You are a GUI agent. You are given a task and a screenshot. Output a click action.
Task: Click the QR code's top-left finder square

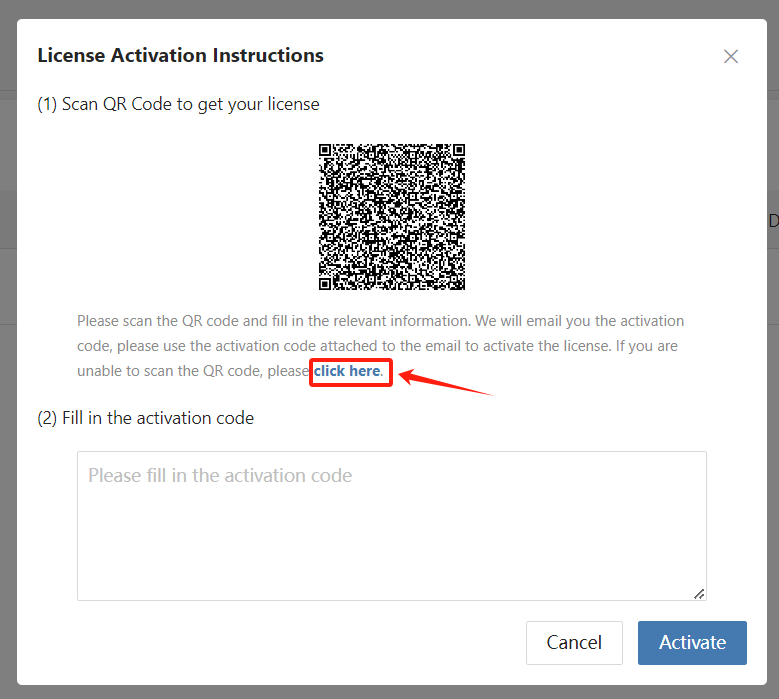click(325, 150)
